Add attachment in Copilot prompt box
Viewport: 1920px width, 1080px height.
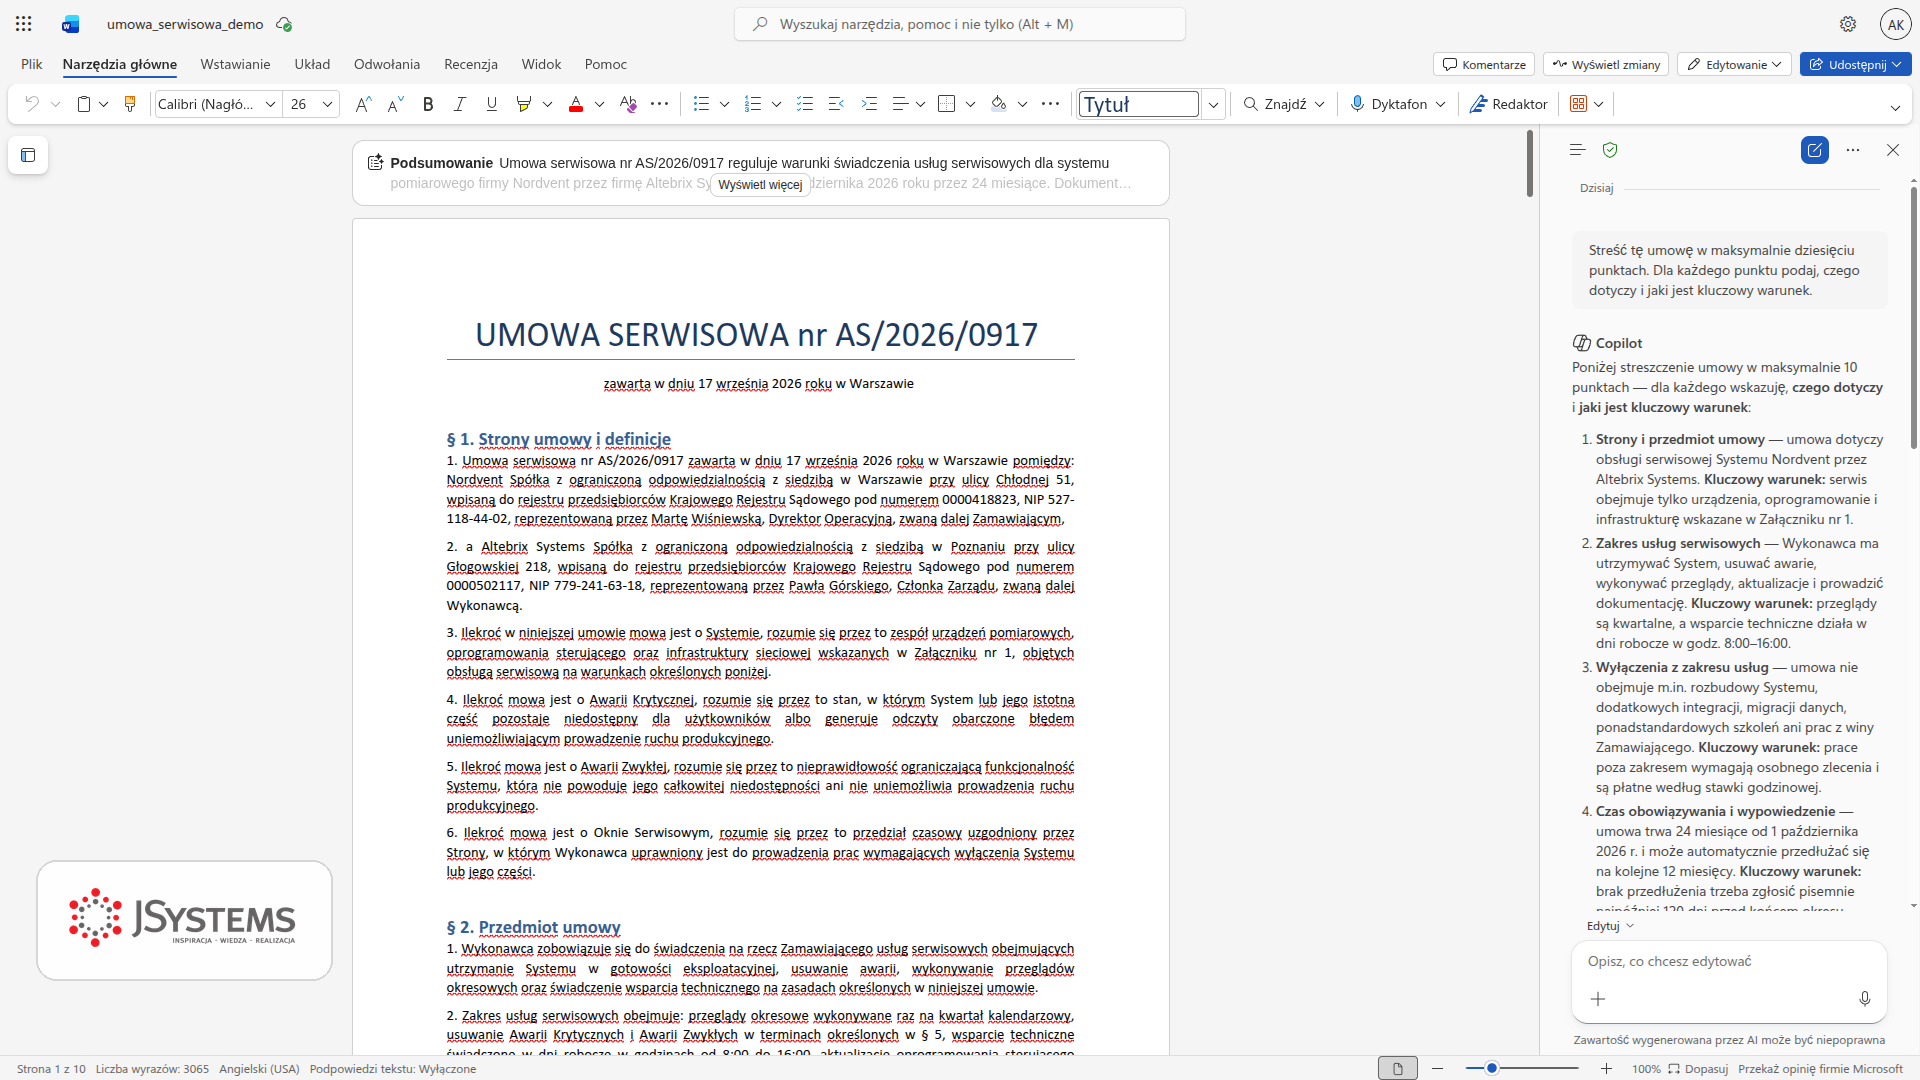tap(1598, 999)
